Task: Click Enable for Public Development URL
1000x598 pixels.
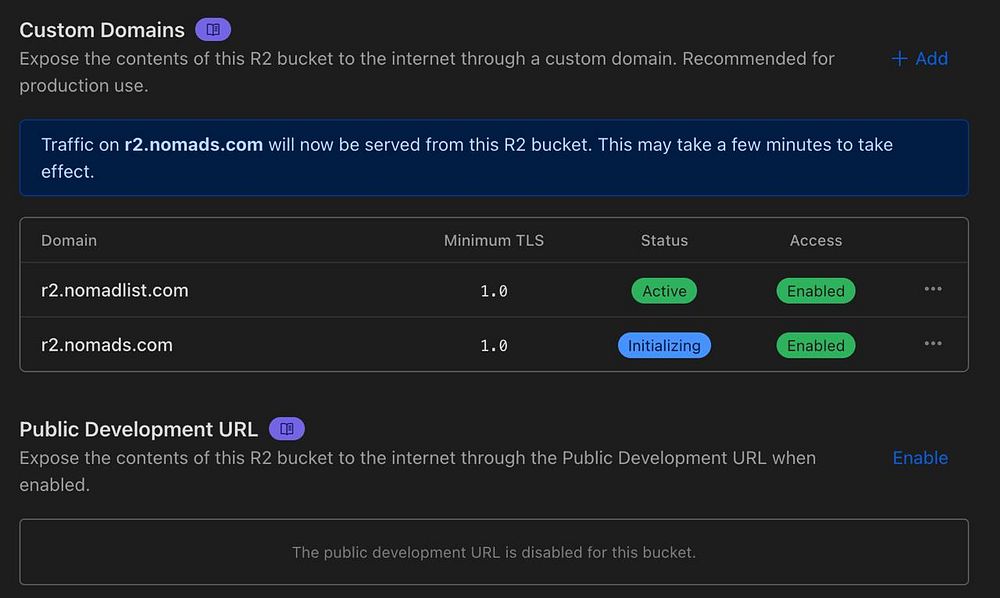Action: (x=920, y=458)
